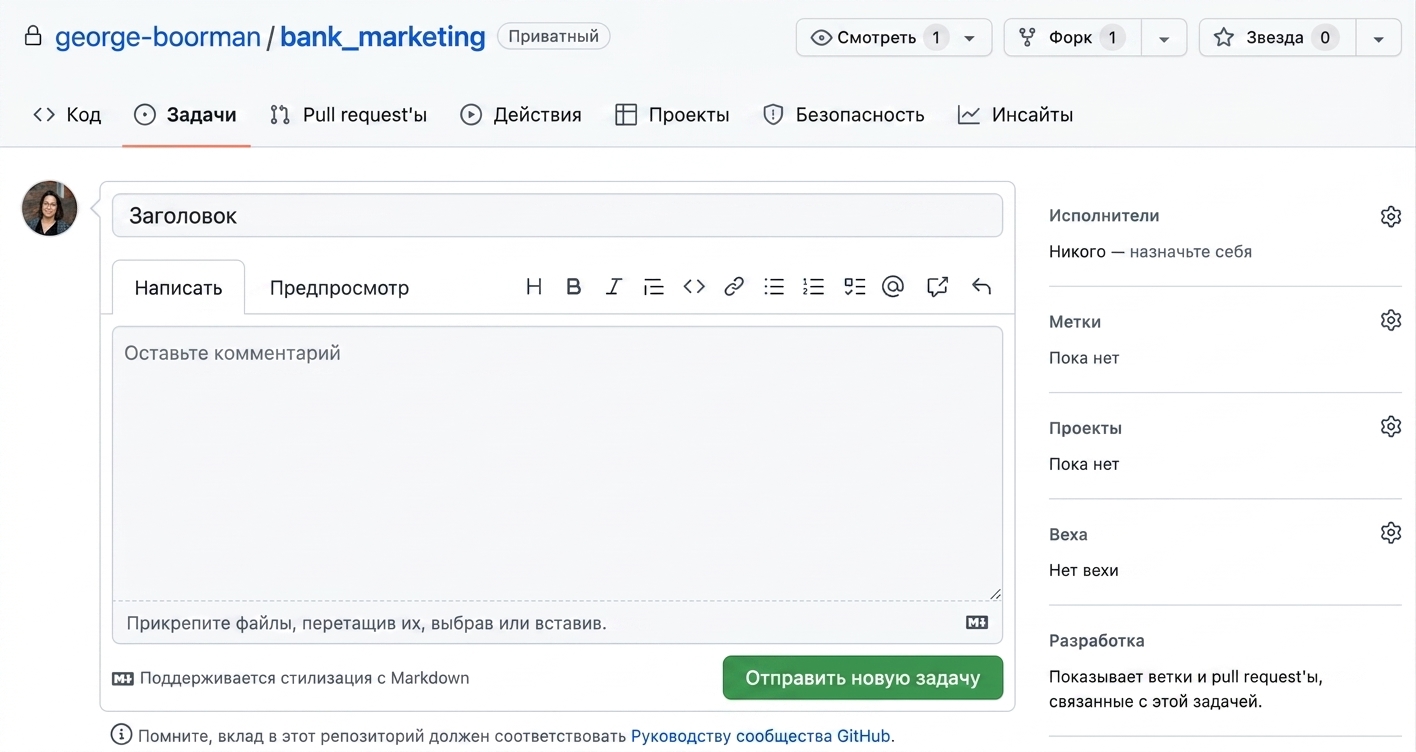Open the Веха gear settings
This screenshot has width=1416, height=752.
(1391, 532)
